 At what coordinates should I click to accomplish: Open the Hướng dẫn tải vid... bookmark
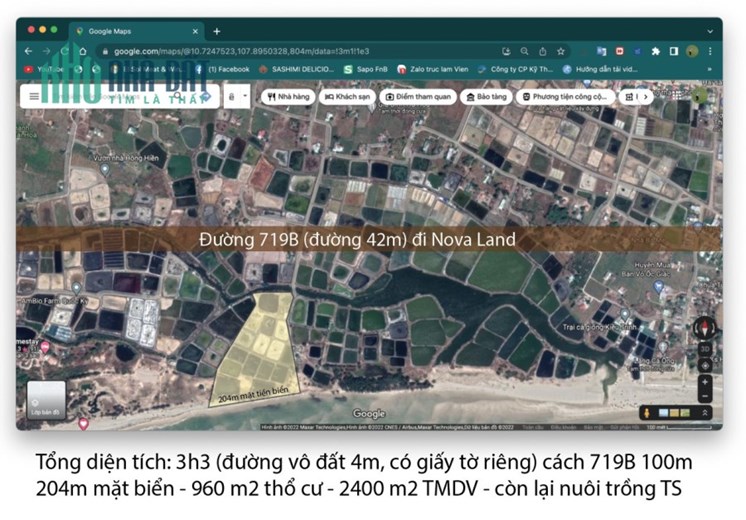coord(600,69)
